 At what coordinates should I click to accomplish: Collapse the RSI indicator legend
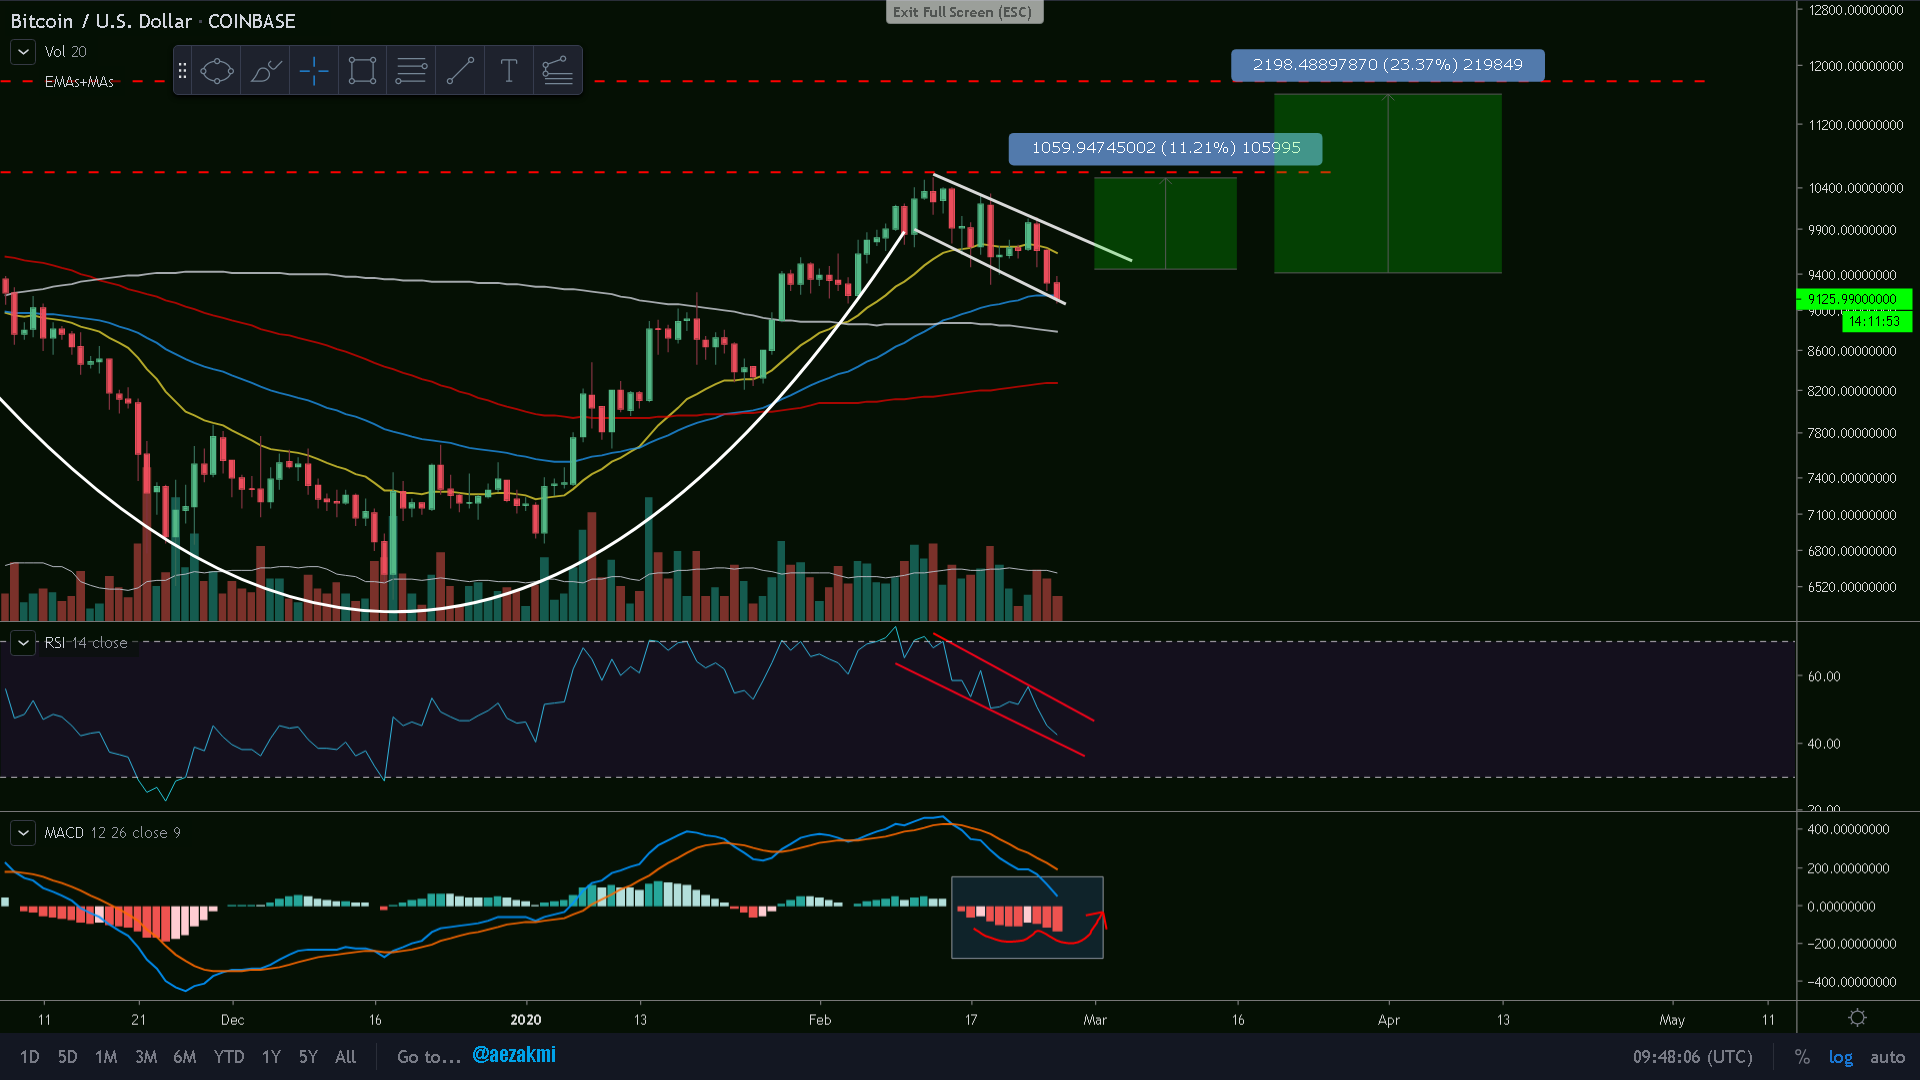pyautogui.click(x=23, y=643)
